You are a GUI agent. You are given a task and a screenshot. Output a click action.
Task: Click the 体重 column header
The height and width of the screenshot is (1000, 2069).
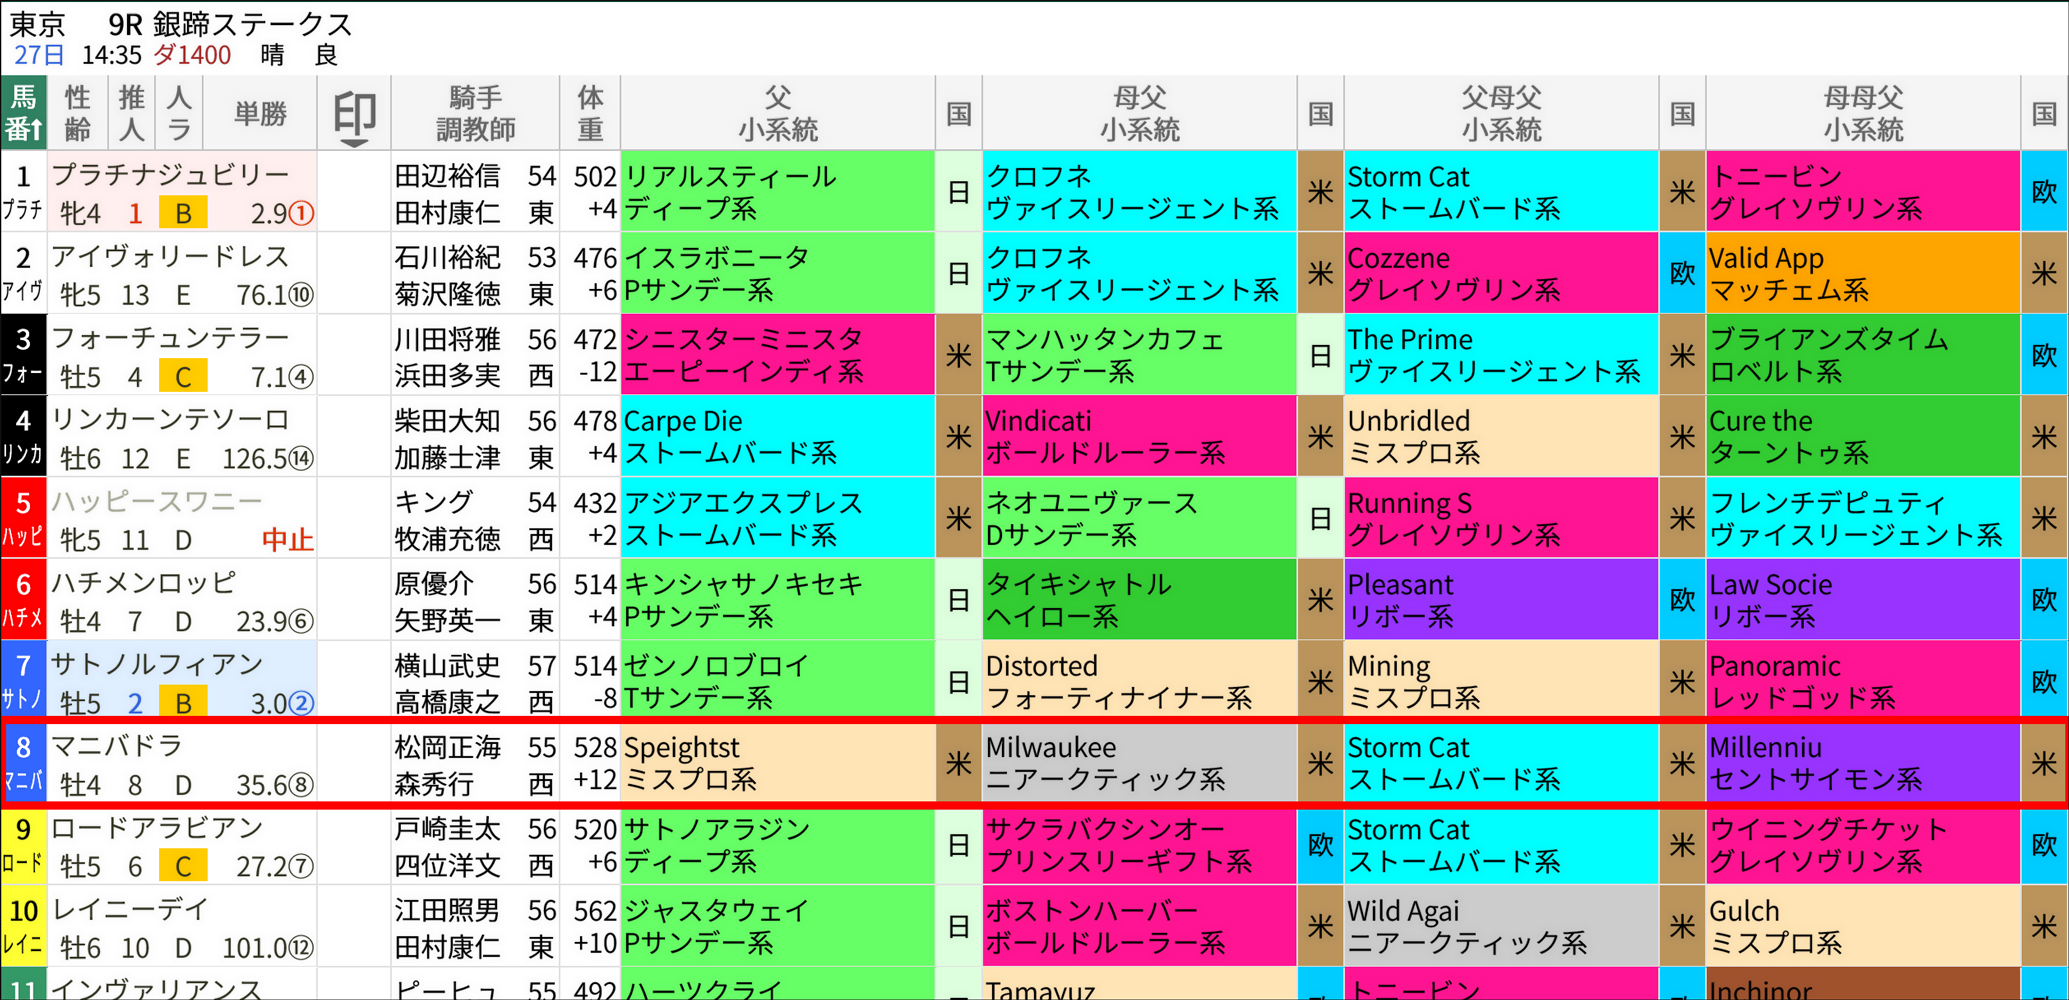(590, 113)
